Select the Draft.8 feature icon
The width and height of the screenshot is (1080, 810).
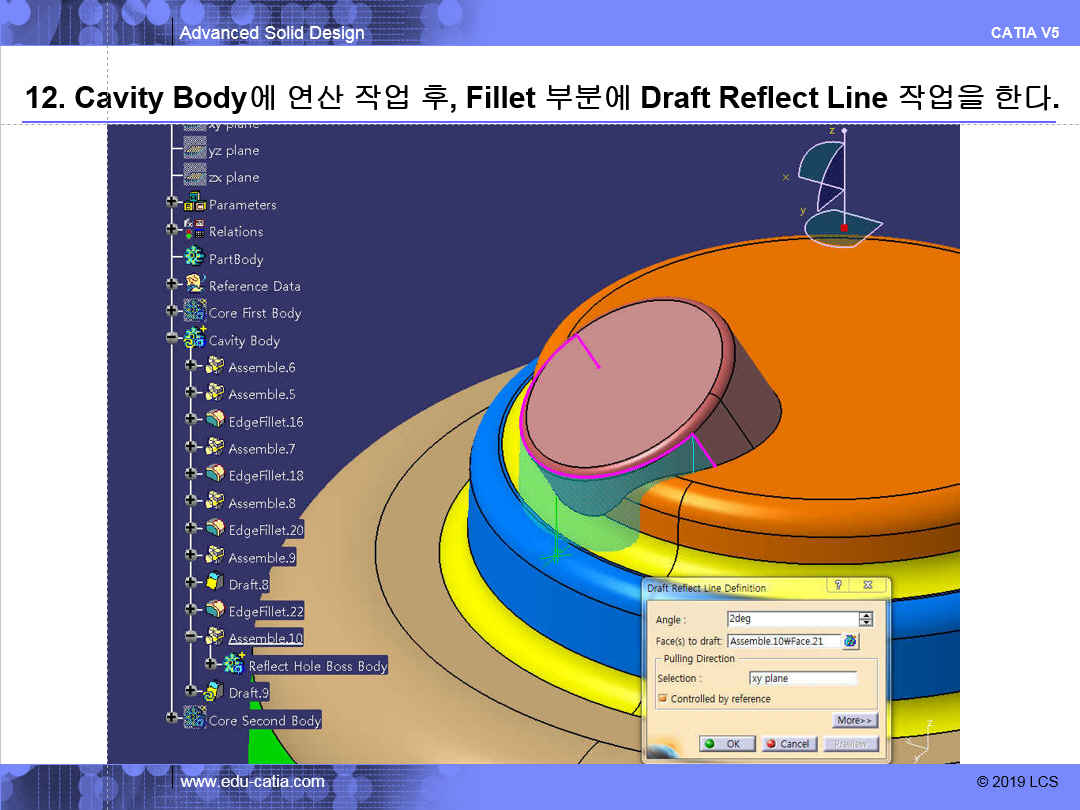(x=215, y=584)
